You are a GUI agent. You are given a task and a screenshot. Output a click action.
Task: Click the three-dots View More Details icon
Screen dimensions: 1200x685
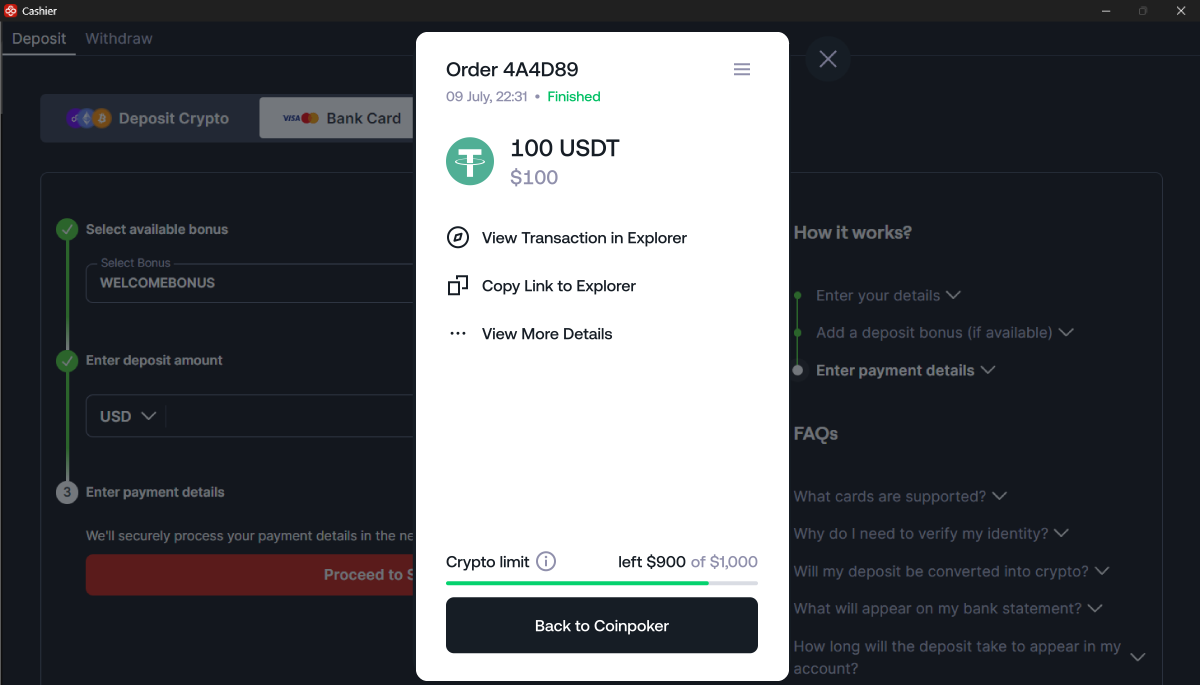coord(458,334)
